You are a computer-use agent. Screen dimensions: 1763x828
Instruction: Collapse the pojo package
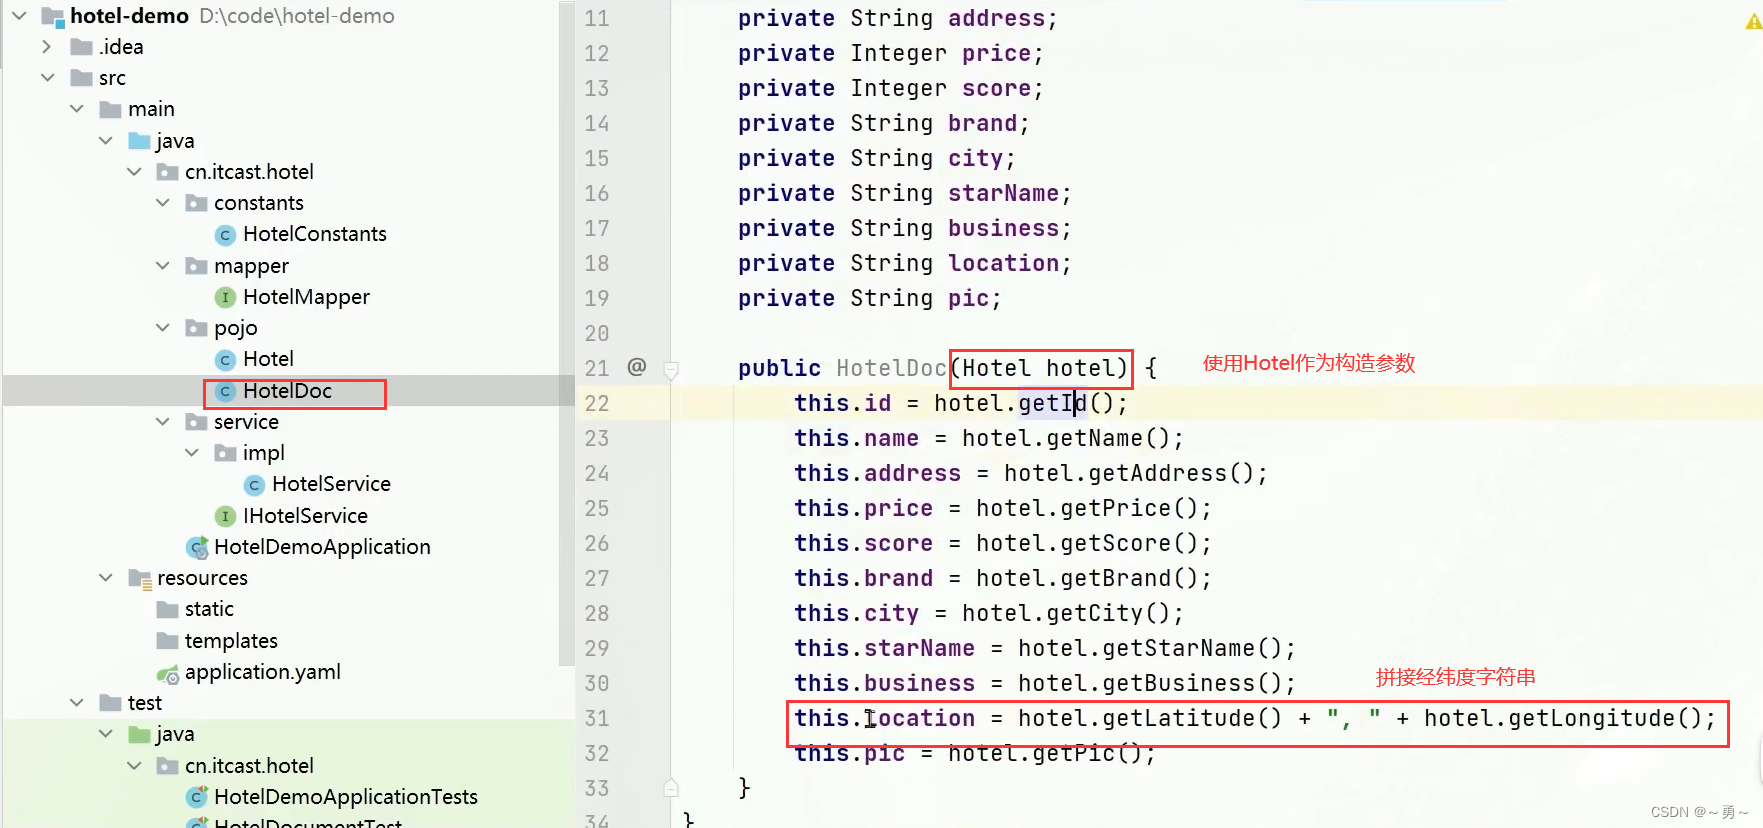click(x=163, y=327)
